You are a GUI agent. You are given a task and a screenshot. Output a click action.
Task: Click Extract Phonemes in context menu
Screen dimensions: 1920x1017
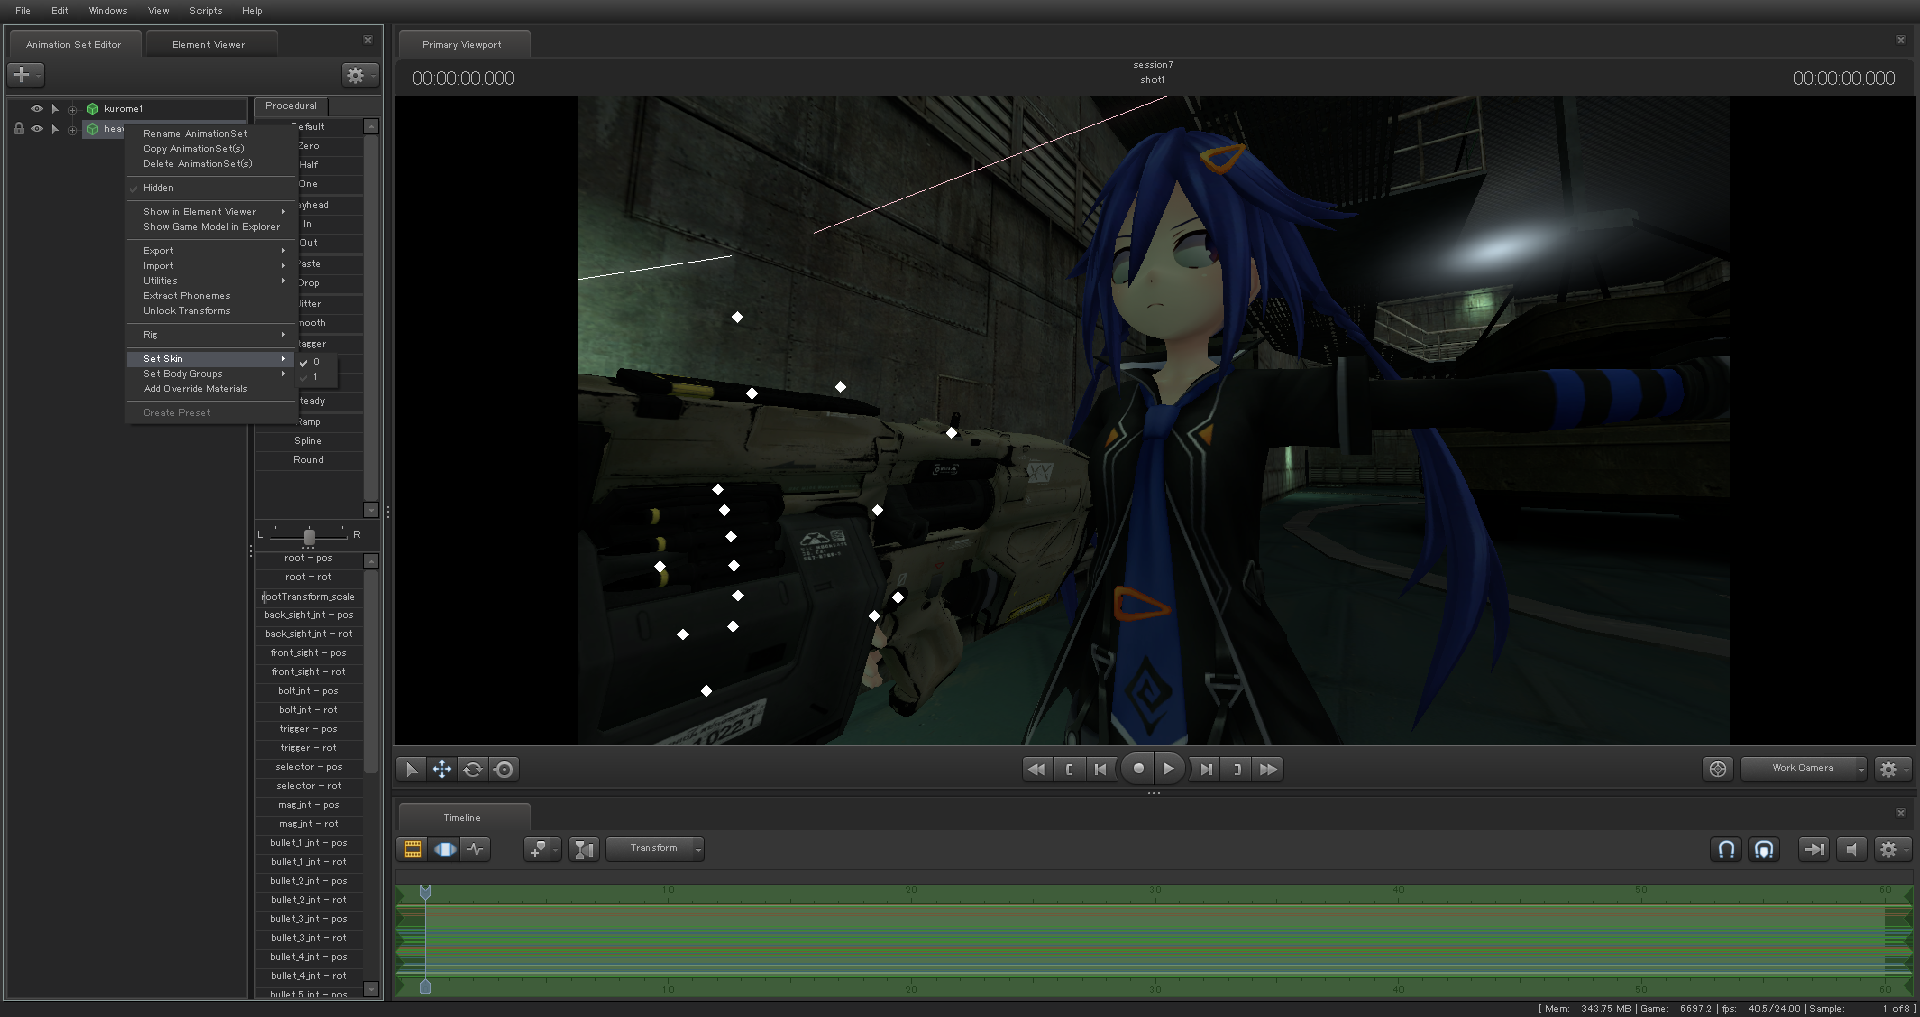click(212, 296)
